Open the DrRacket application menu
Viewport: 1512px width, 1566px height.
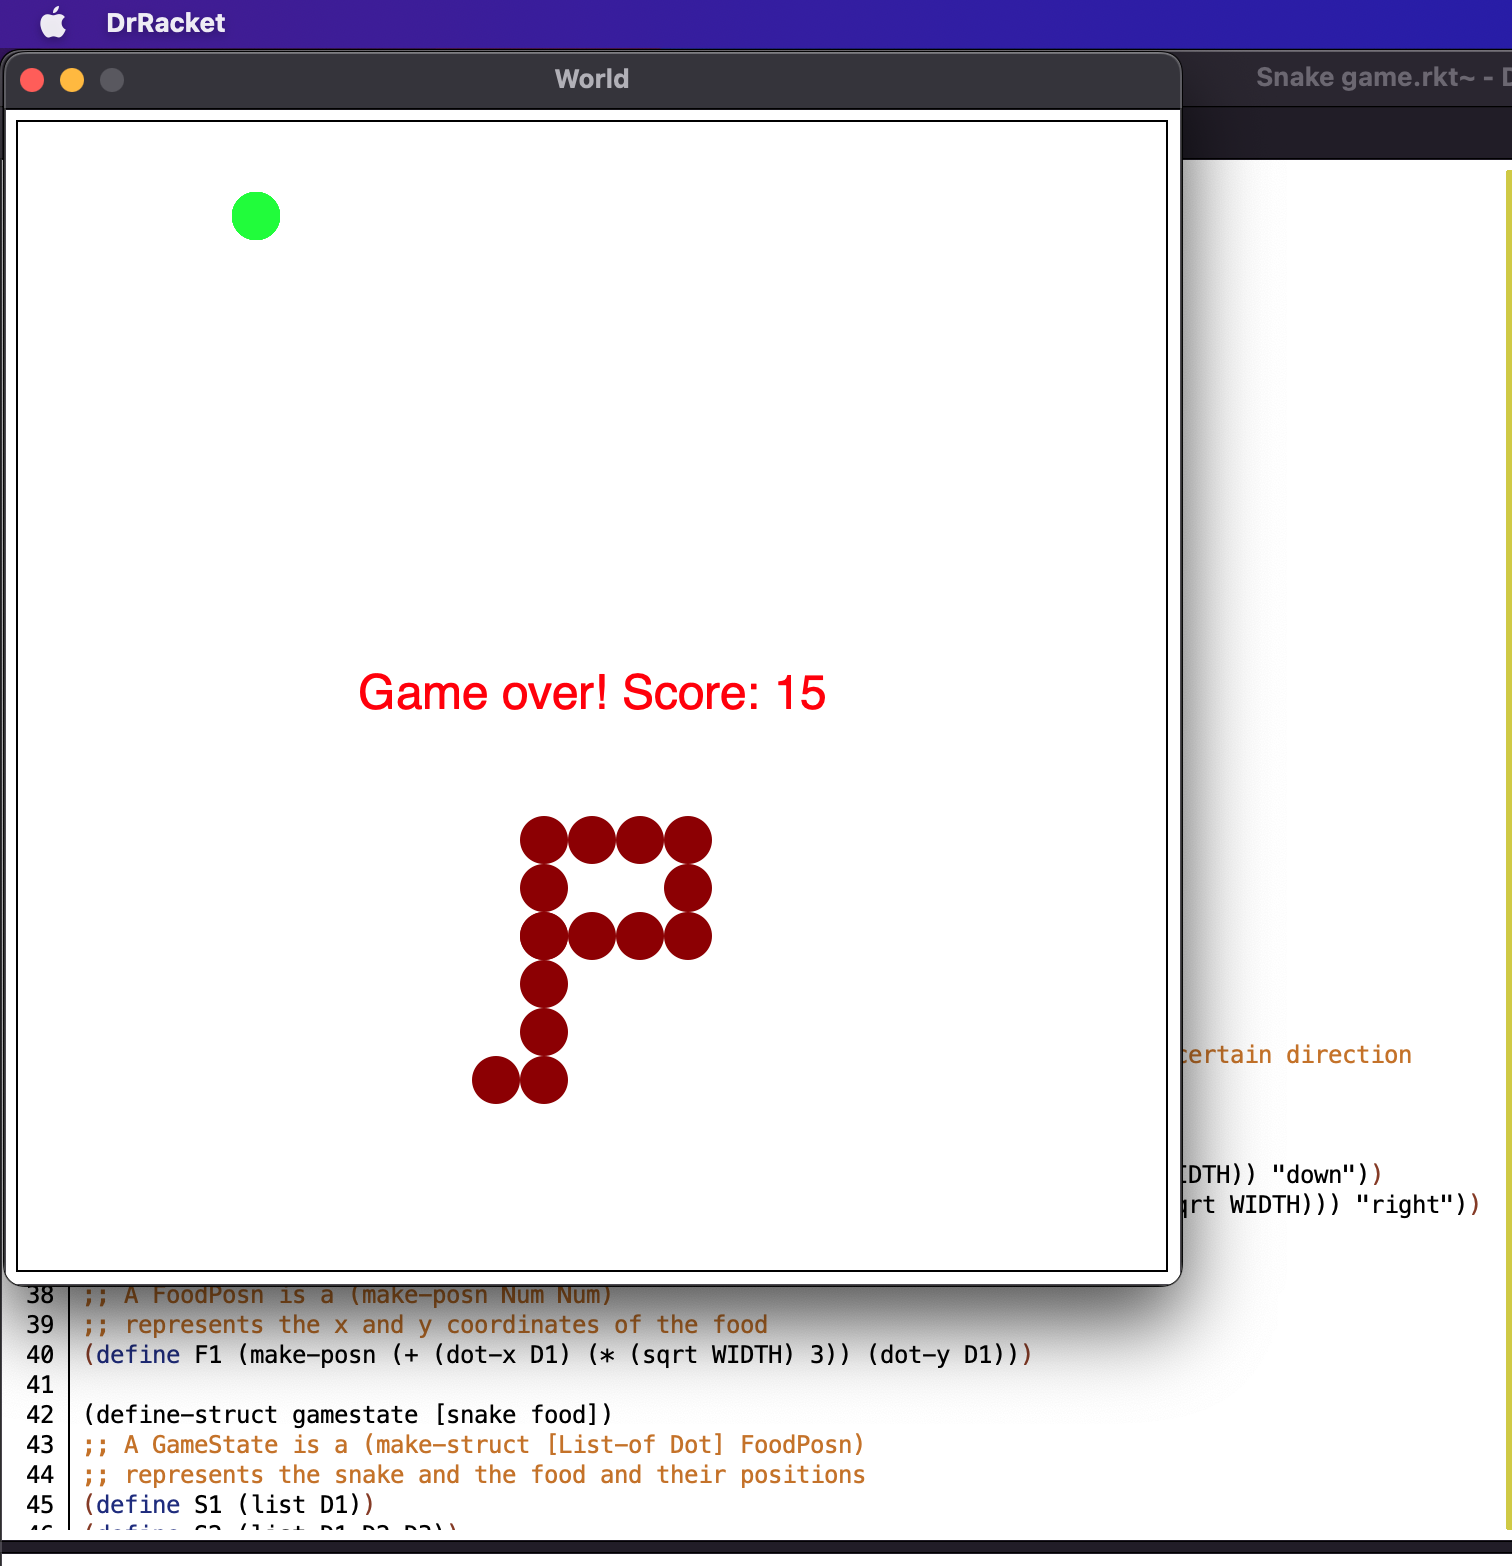coord(165,22)
